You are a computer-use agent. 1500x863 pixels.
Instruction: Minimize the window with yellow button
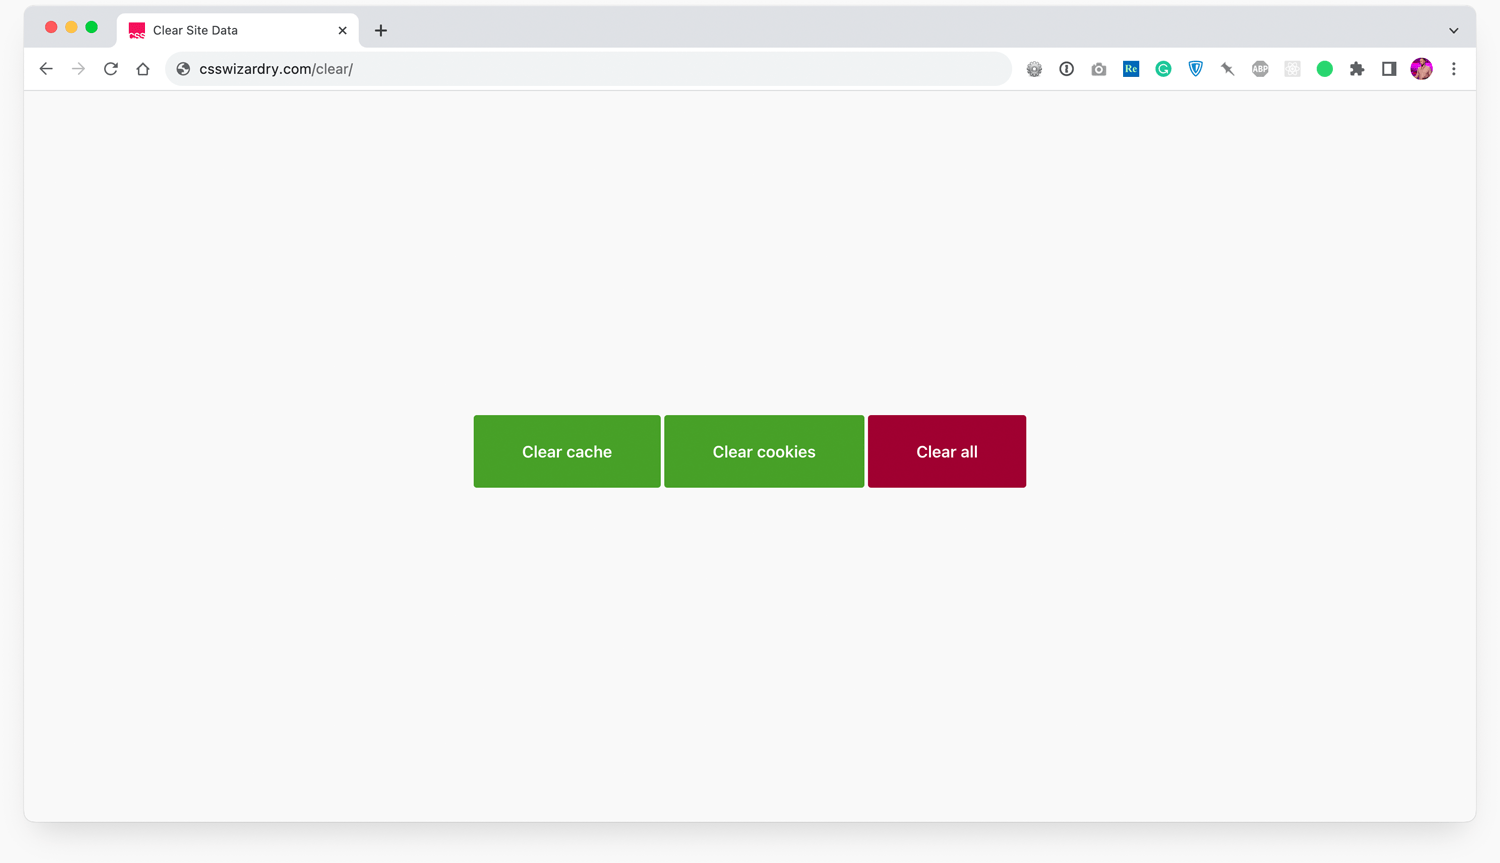pos(71,27)
